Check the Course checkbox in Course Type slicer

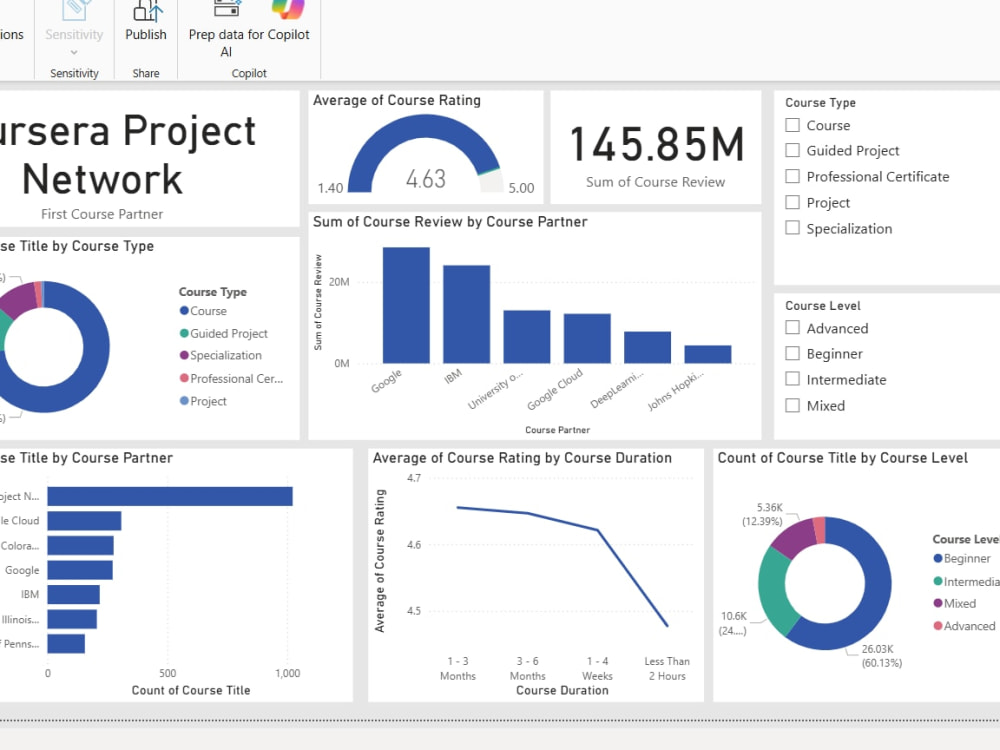790,124
